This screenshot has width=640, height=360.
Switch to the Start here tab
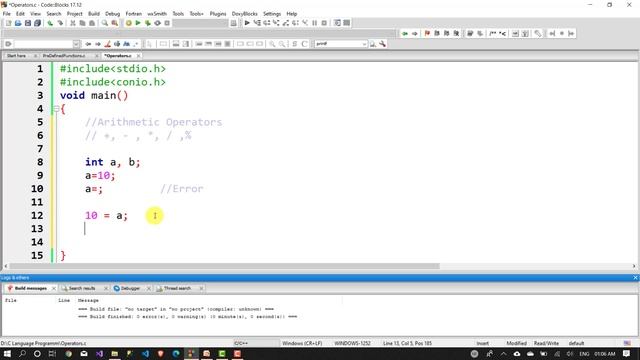click(x=16, y=56)
